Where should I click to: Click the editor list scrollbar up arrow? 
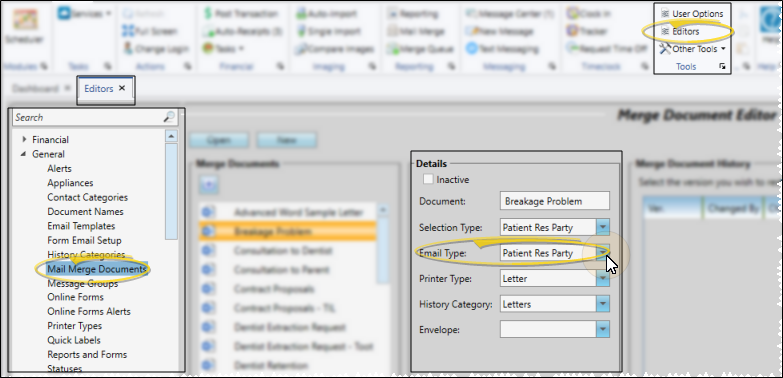(x=171, y=136)
